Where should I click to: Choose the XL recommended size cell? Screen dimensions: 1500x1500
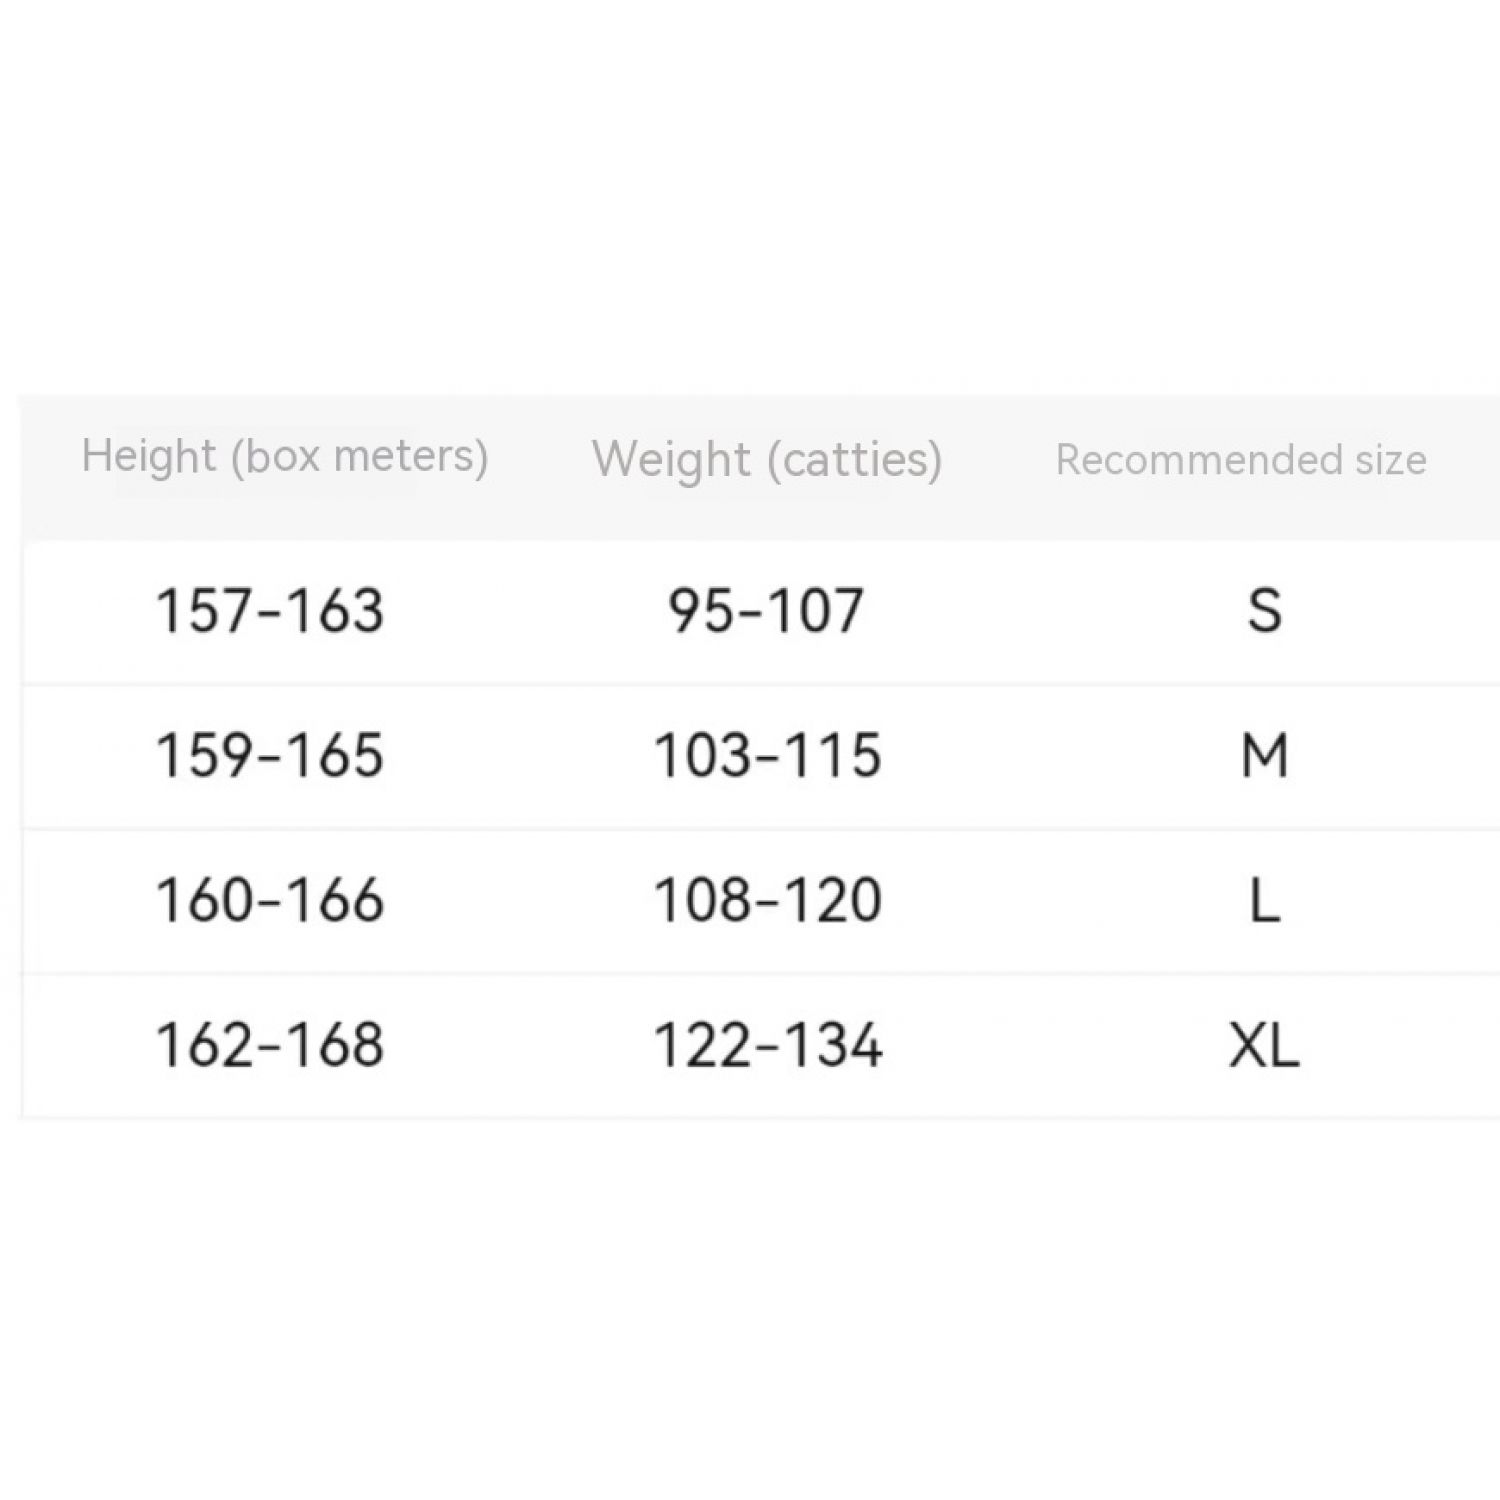click(x=1264, y=1046)
